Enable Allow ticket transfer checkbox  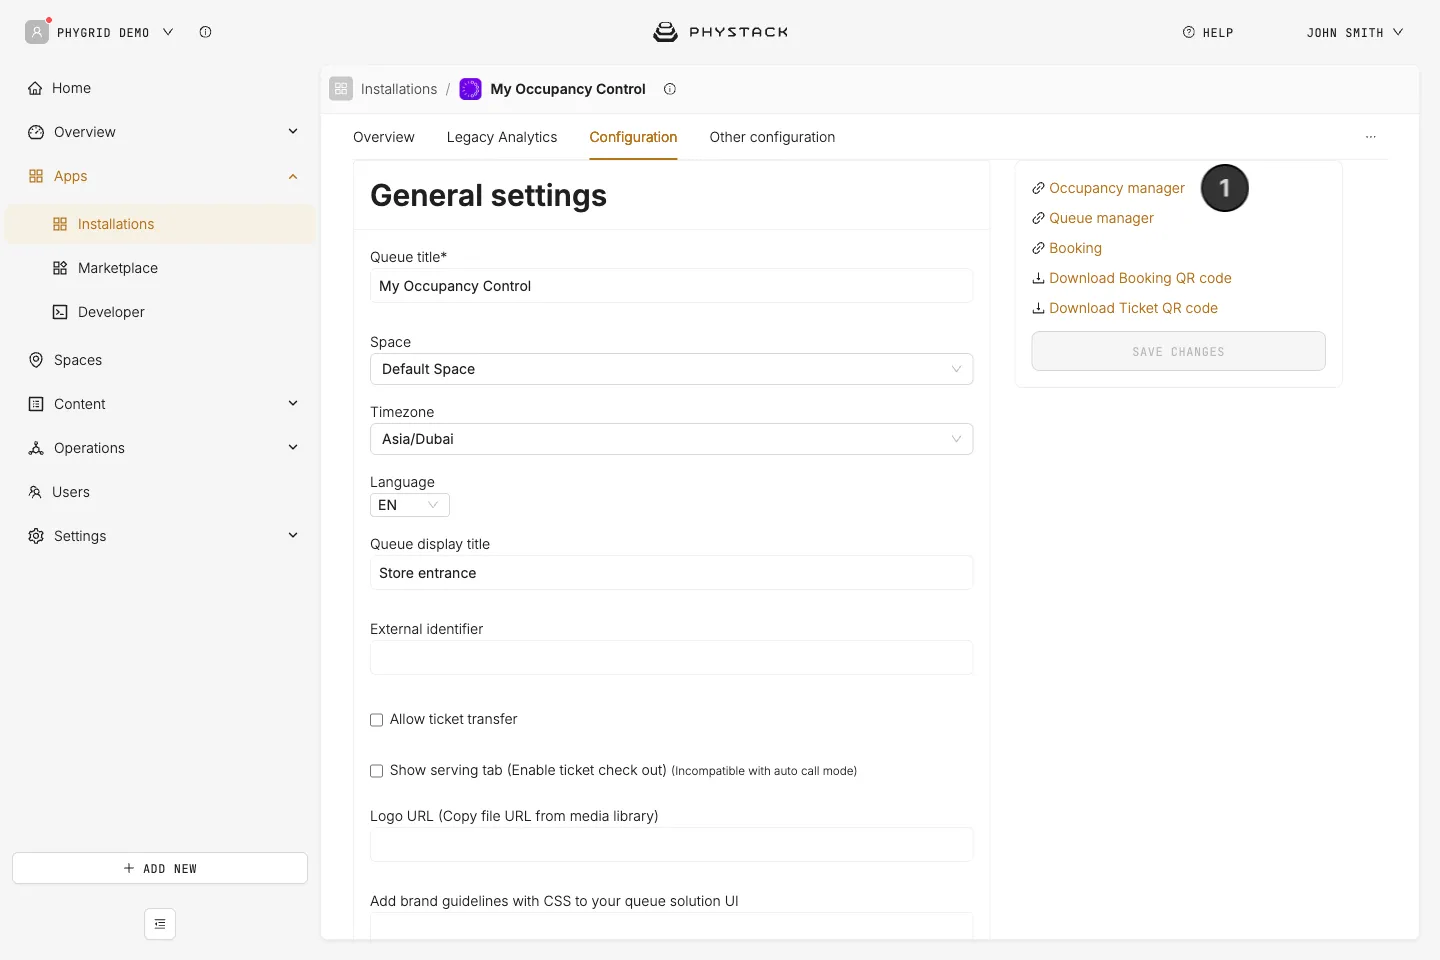point(377,720)
